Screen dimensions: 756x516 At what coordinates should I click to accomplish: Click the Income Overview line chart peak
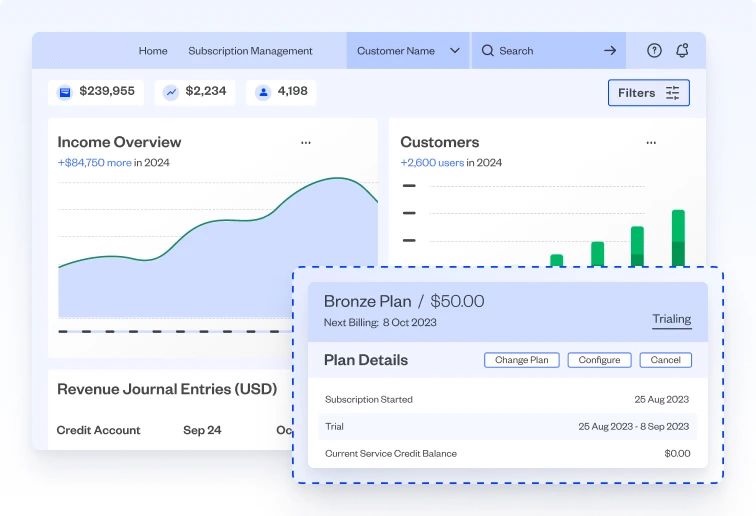click(x=338, y=178)
